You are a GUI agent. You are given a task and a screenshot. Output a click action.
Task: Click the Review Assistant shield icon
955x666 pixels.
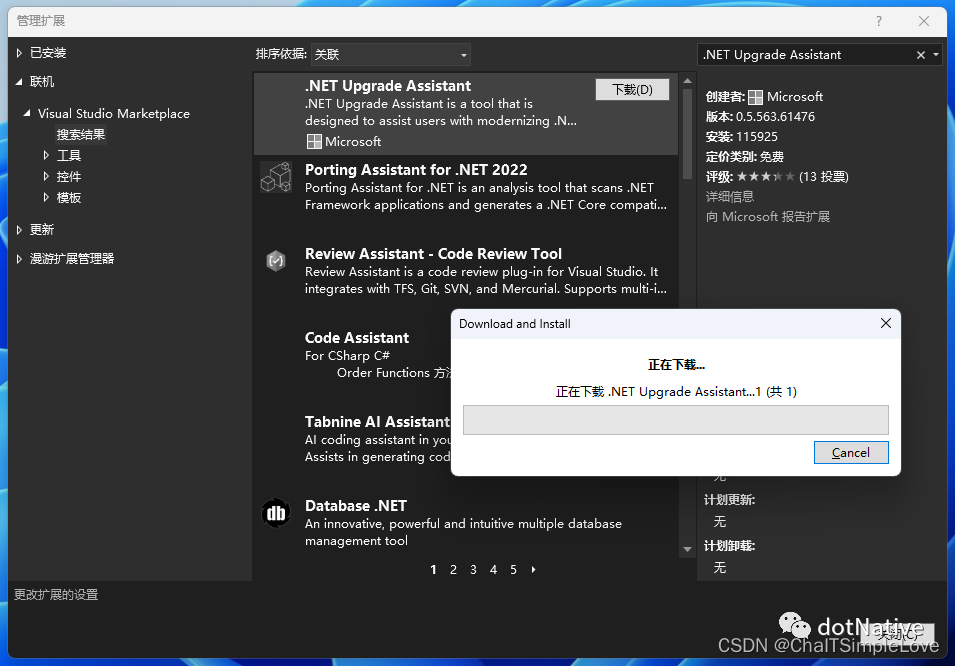click(x=276, y=261)
